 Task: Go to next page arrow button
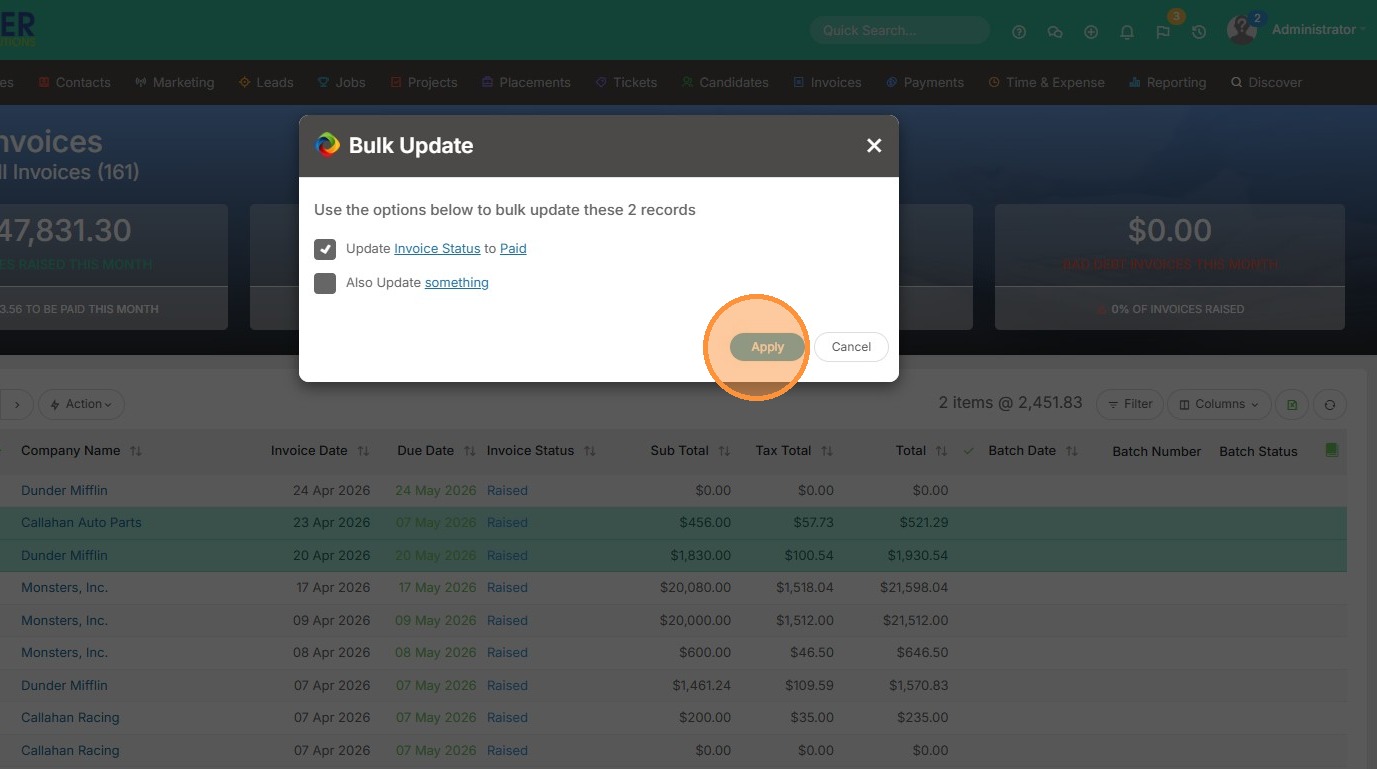pos(16,404)
